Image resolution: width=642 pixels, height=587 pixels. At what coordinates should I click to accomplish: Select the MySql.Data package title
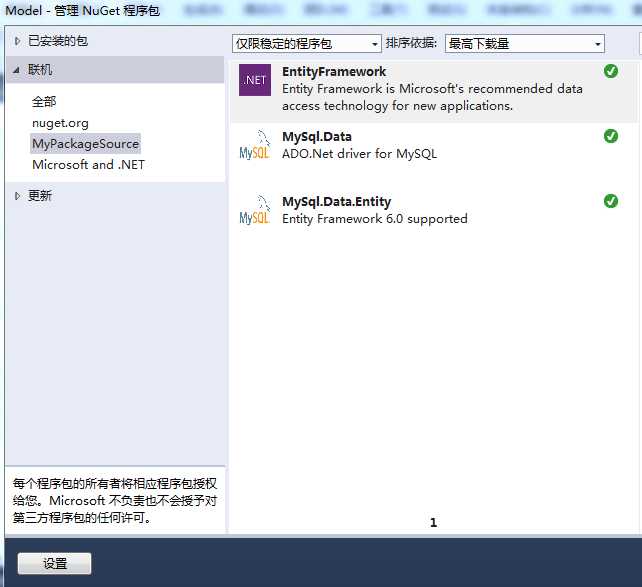coord(316,136)
